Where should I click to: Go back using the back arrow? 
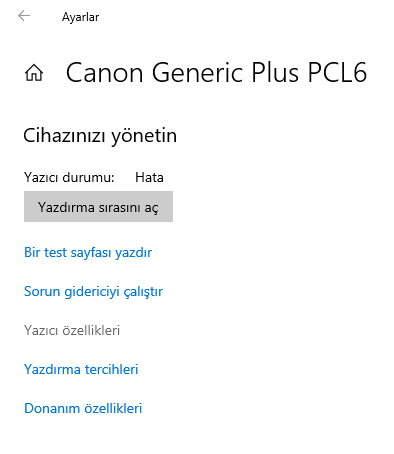(x=24, y=16)
